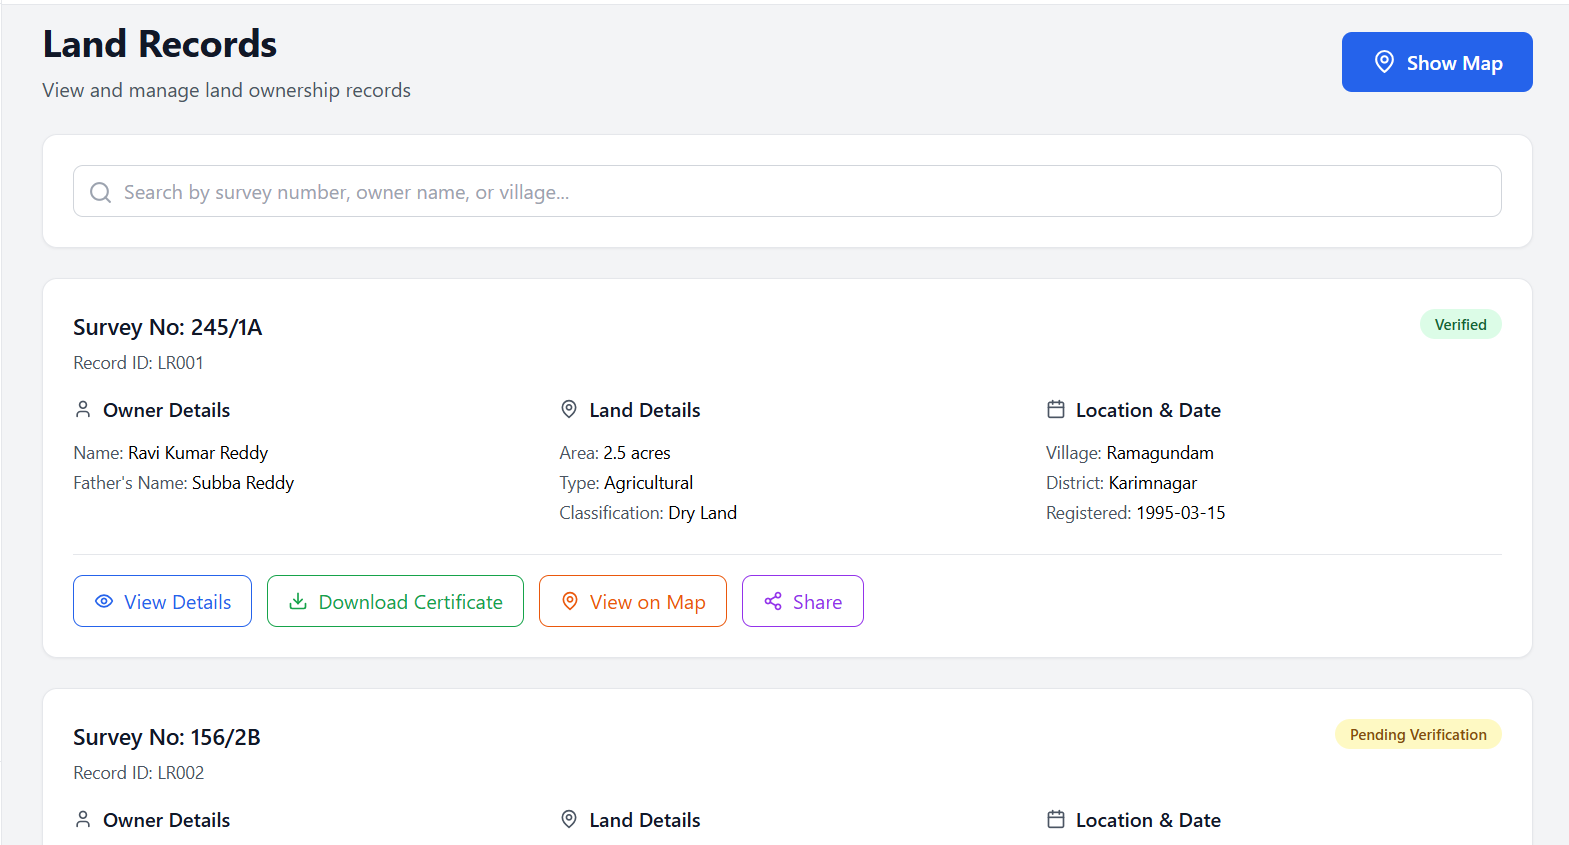The height and width of the screenshot is (845, 1569).
Task: Click the person icon beside first Owner Details
Action: point(83,409)
